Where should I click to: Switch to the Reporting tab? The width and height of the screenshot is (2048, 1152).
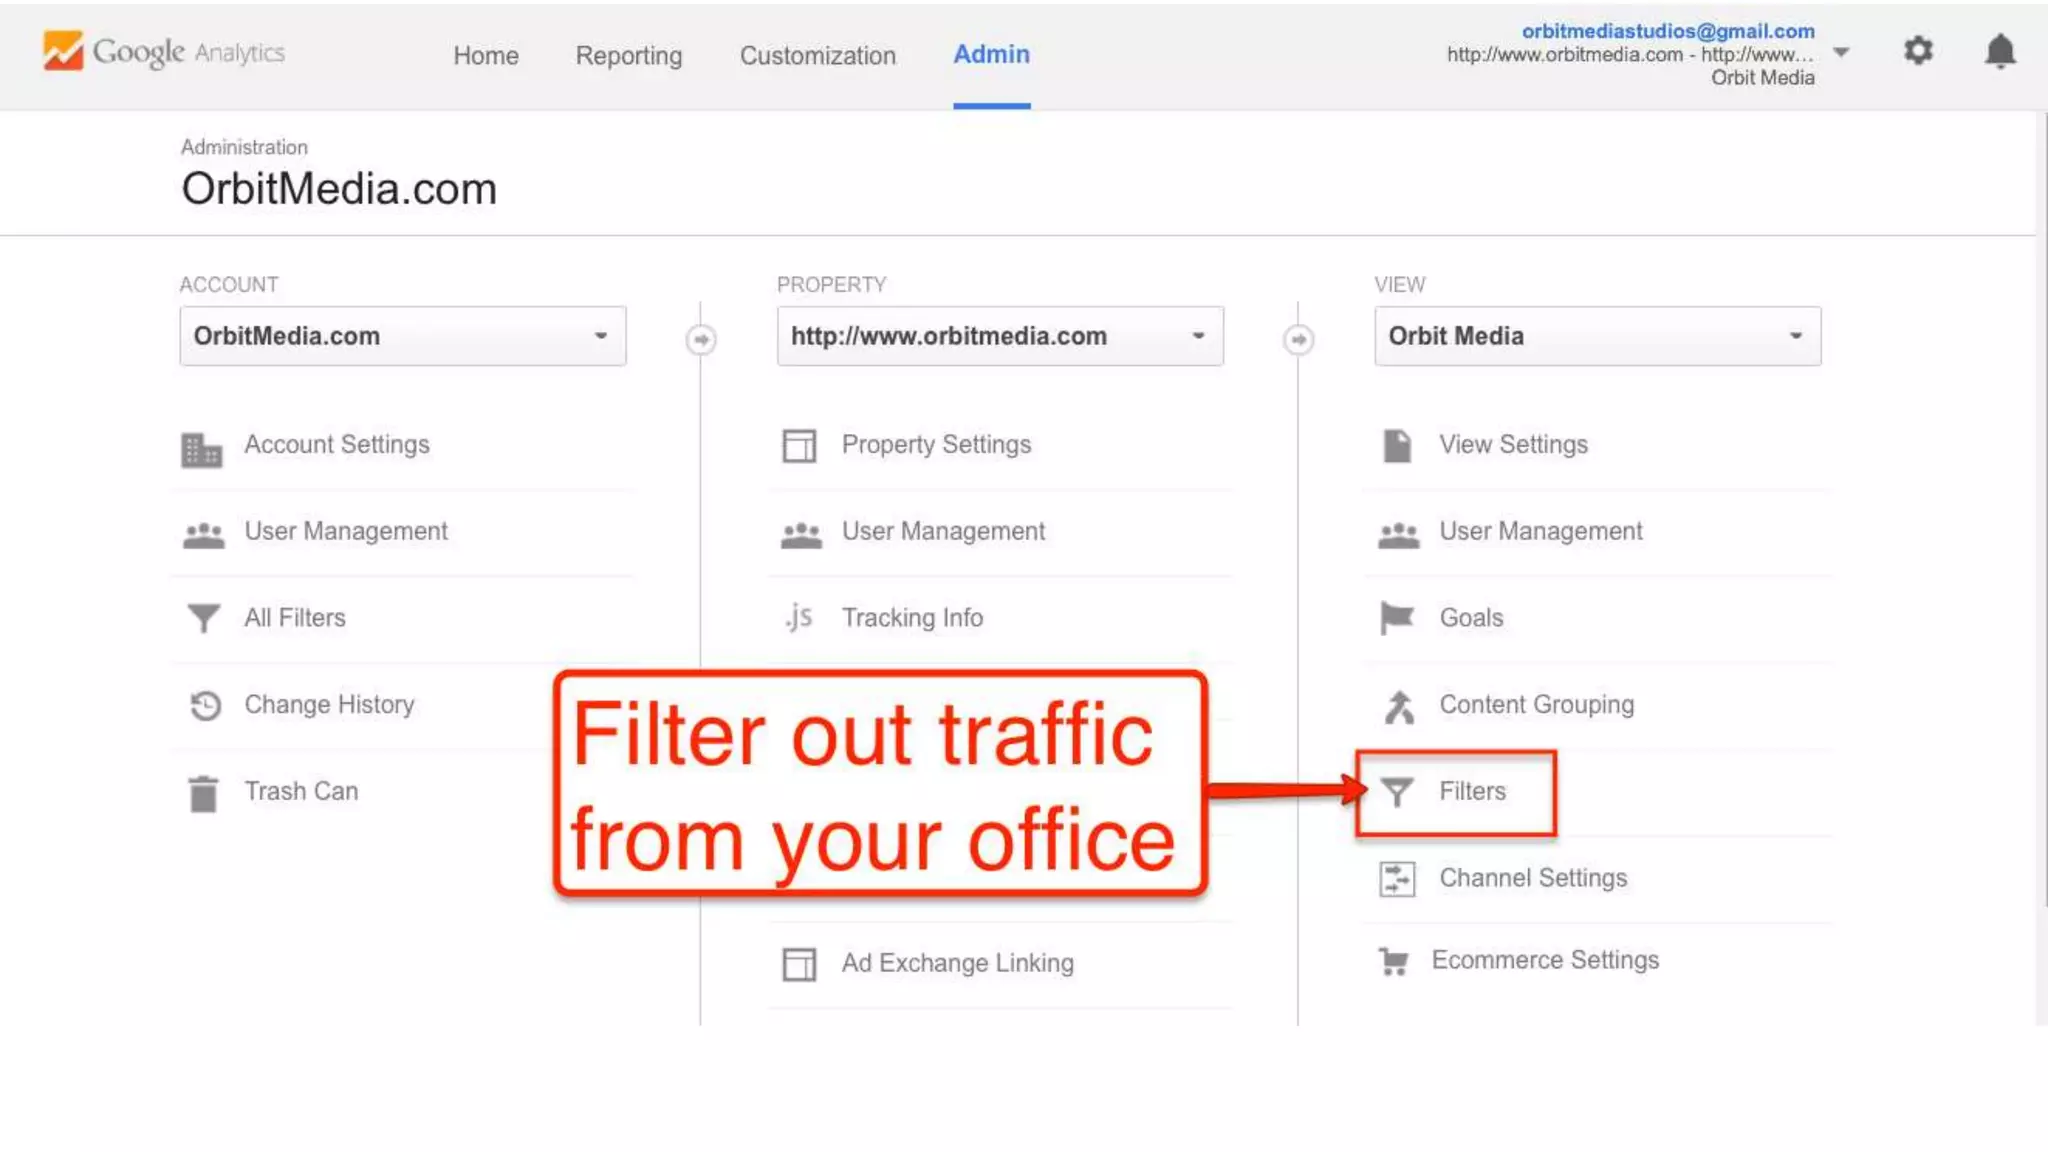(x=628, y=55)
